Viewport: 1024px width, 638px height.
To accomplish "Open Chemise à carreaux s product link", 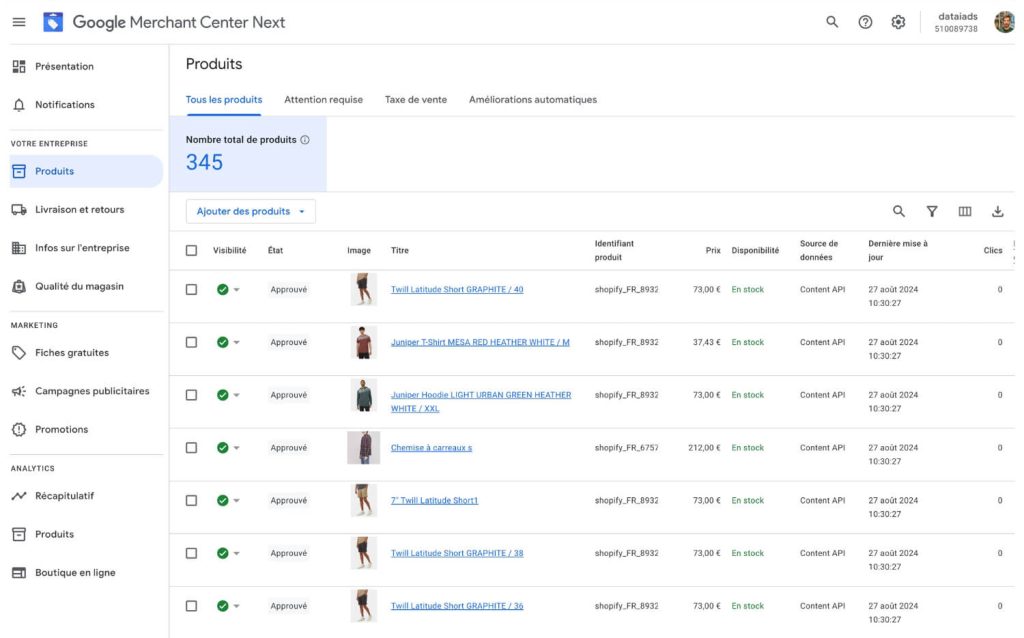I will [x=431, y=448].
